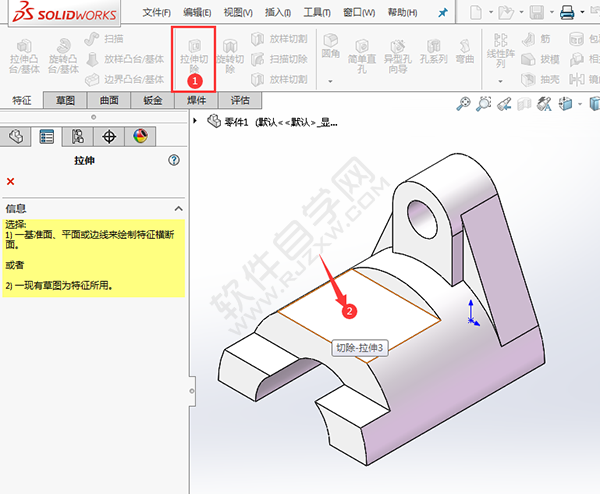The width and height of the screenshot is (600, 494).
Task: Choose the 旋转切除 revolved cut tool
Action: [230, 57]
